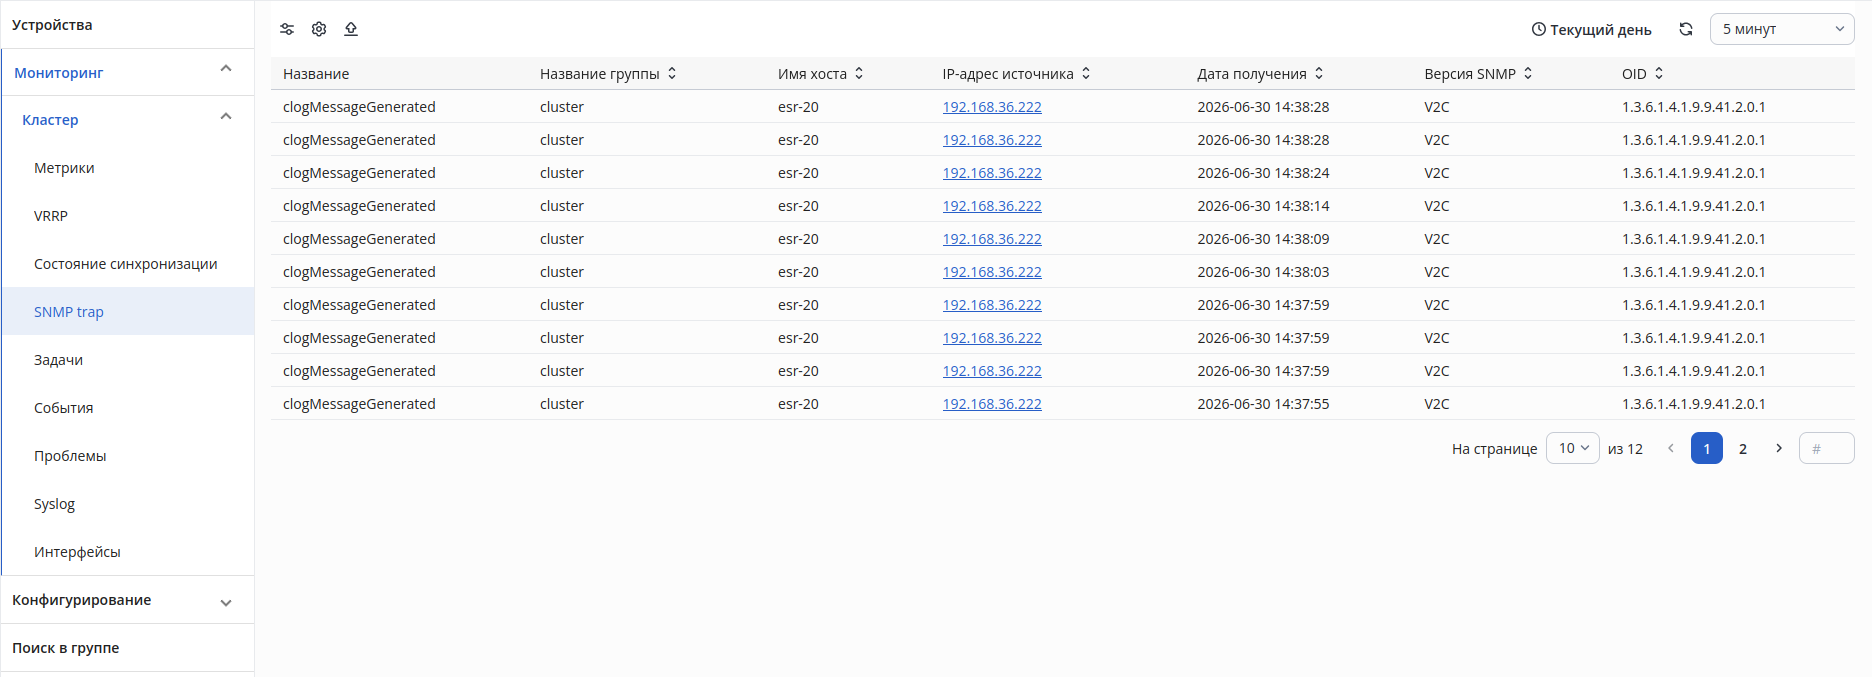Sort by Название группы column arrows
The image size is (1872, 677).
pyautogui.click(x=672, y=73)
